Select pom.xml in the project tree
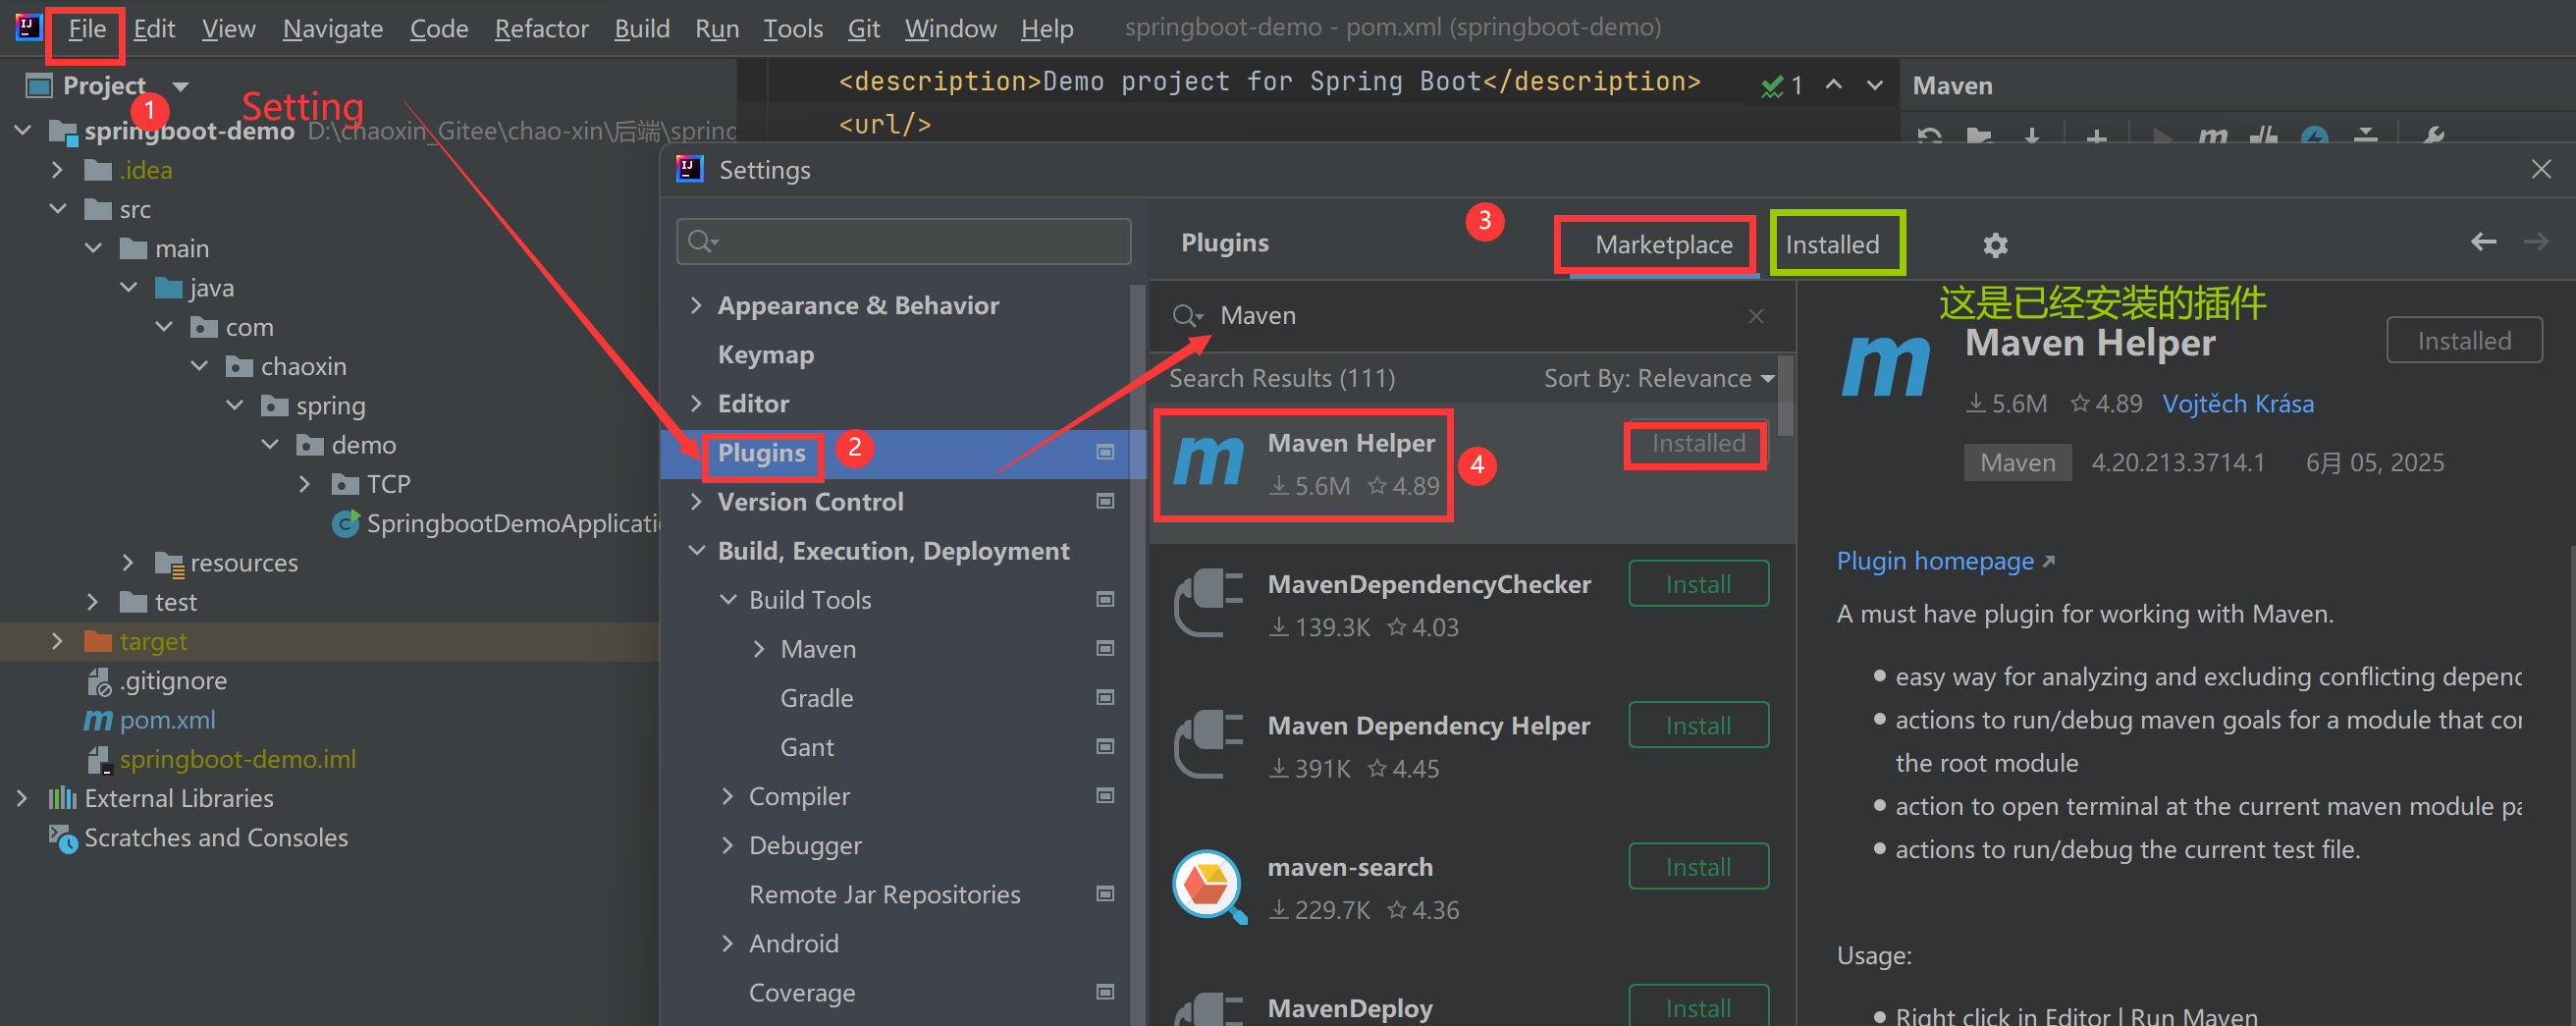Image resolution: width=2576 pixels, height=1026 pixels. (x=167, y=720)
